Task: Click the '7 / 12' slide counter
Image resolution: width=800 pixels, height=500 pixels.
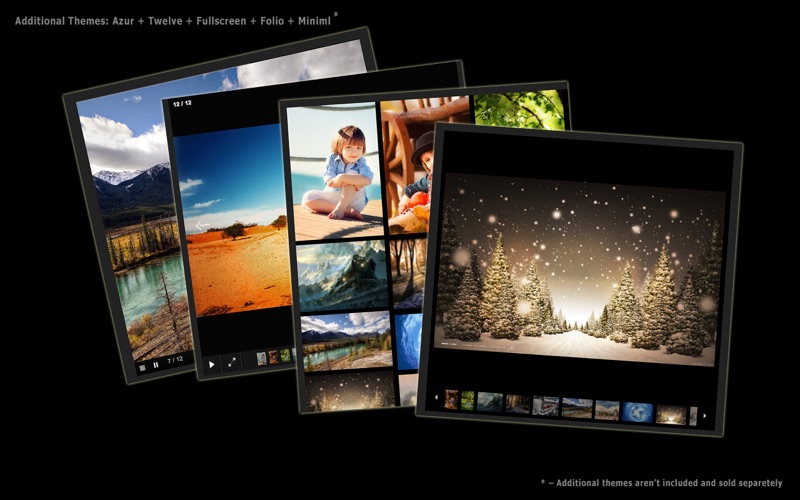Action: point(175,360)
